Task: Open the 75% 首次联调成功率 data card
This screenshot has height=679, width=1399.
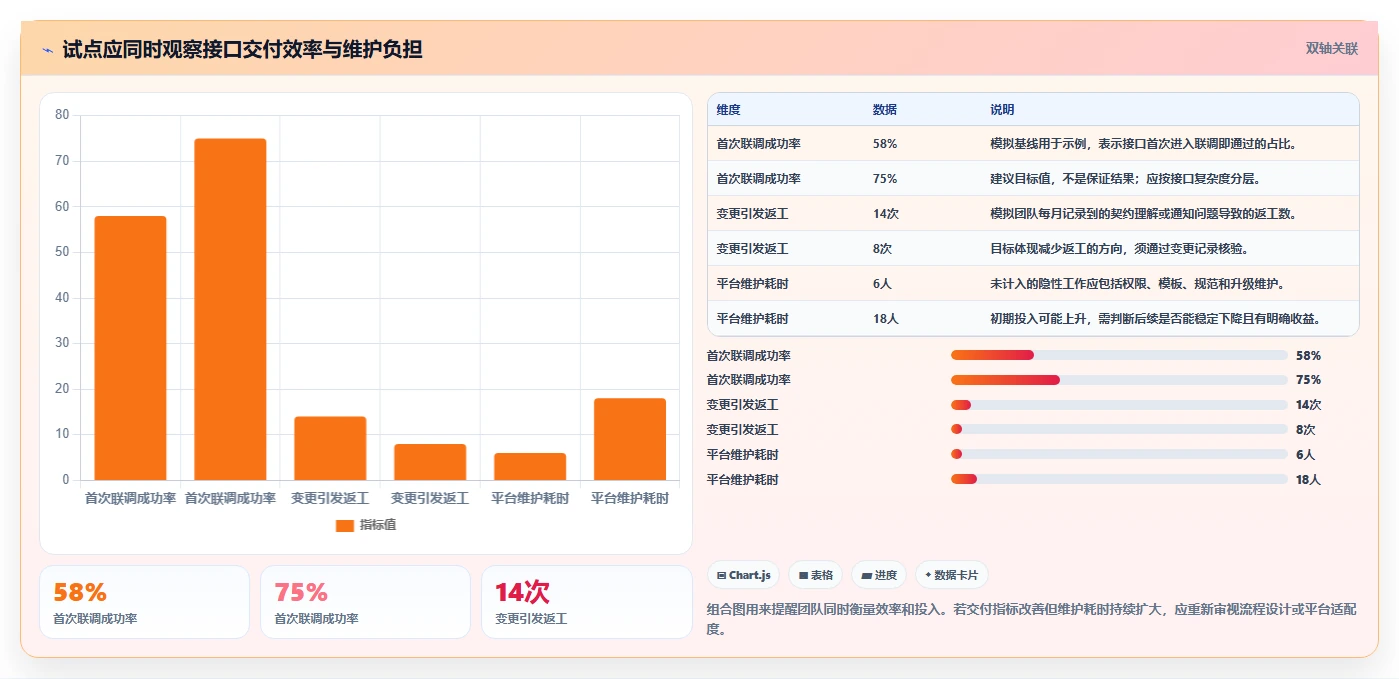Action: coord(365,602)
